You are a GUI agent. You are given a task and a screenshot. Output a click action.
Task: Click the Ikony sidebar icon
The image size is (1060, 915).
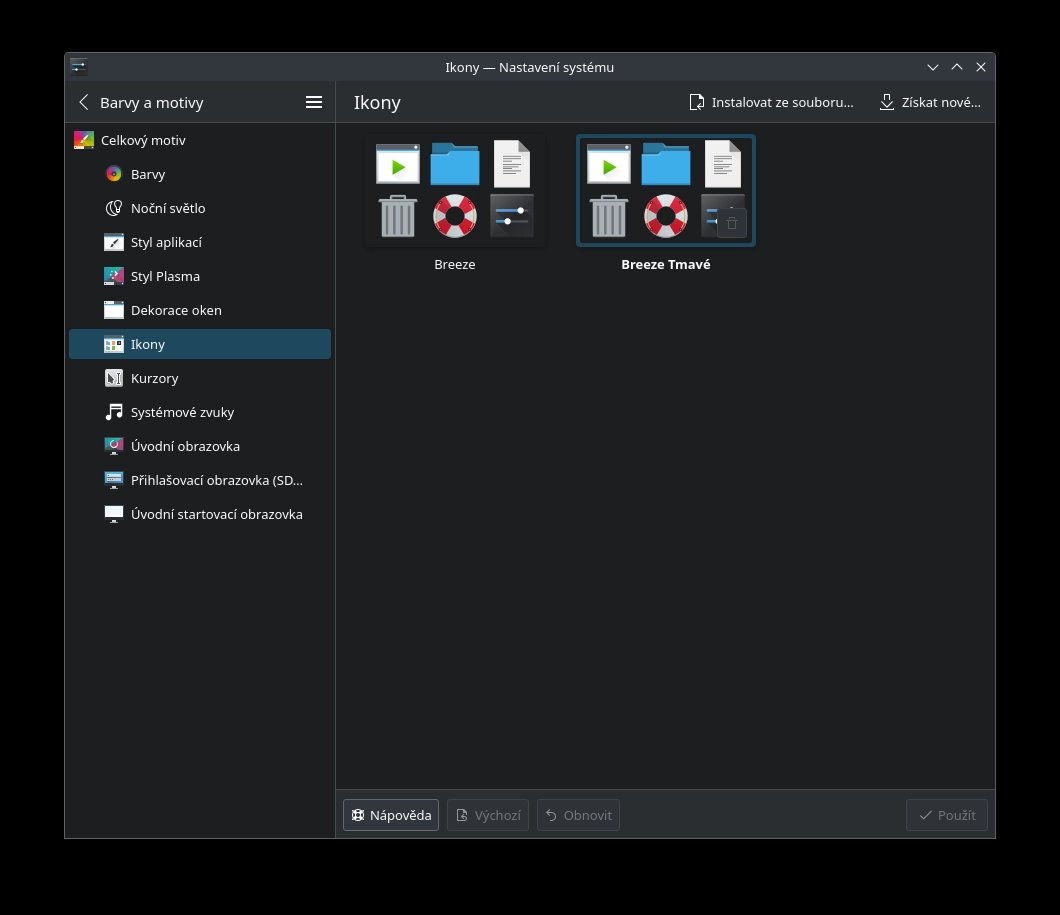[114, 344]
